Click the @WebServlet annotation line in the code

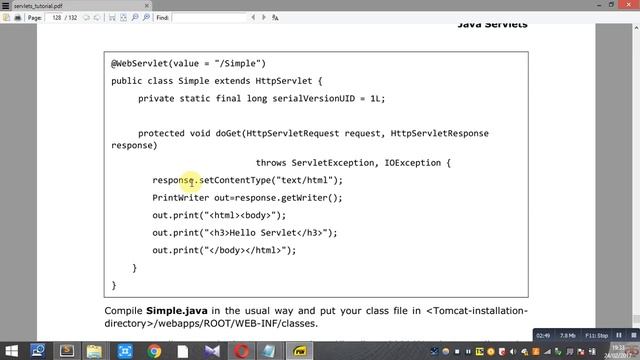[189, 64]
